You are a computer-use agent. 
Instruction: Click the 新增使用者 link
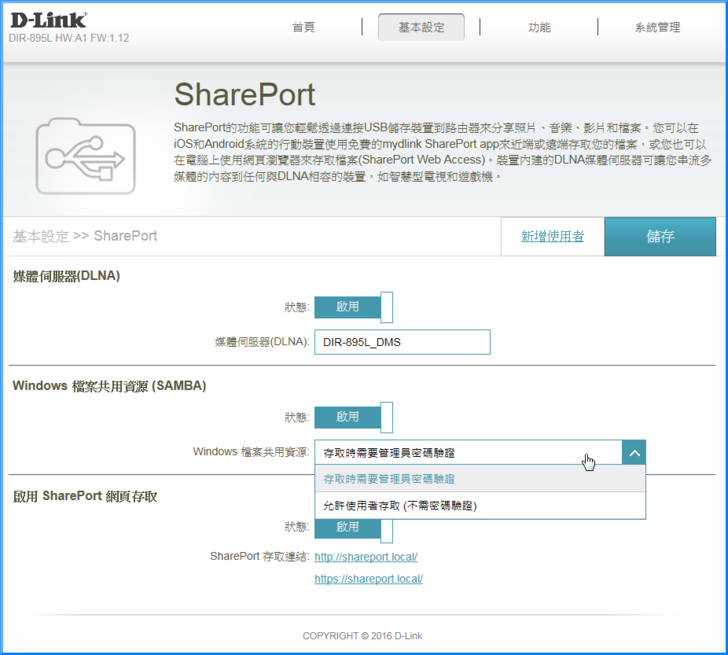pos(552,237)
